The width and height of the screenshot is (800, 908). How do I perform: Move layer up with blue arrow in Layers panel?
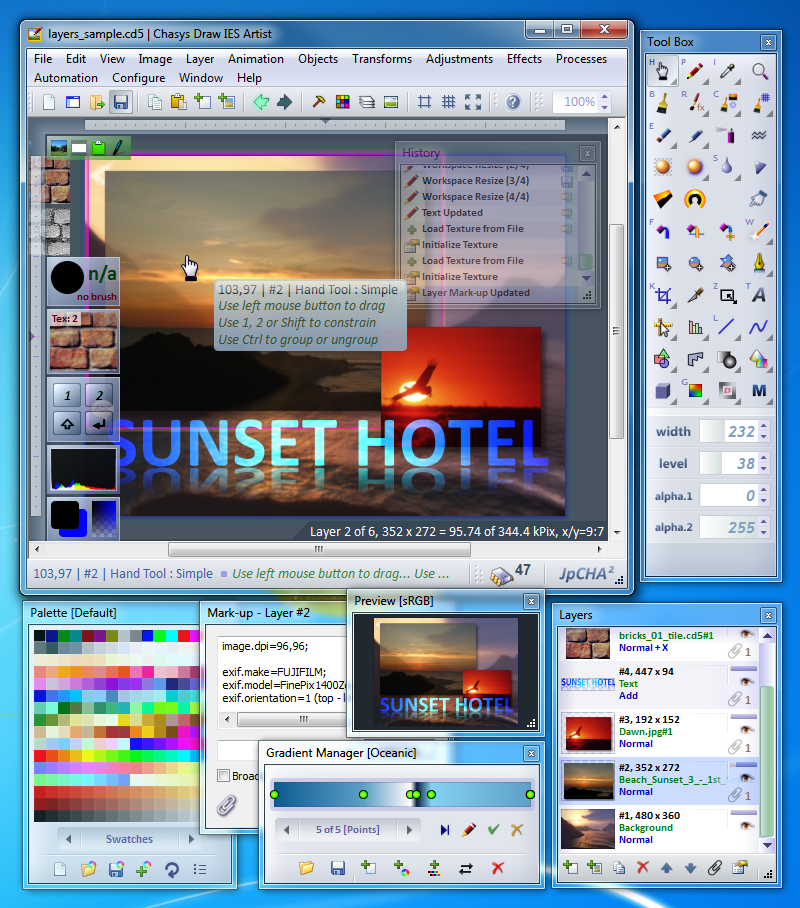[666, 867]
